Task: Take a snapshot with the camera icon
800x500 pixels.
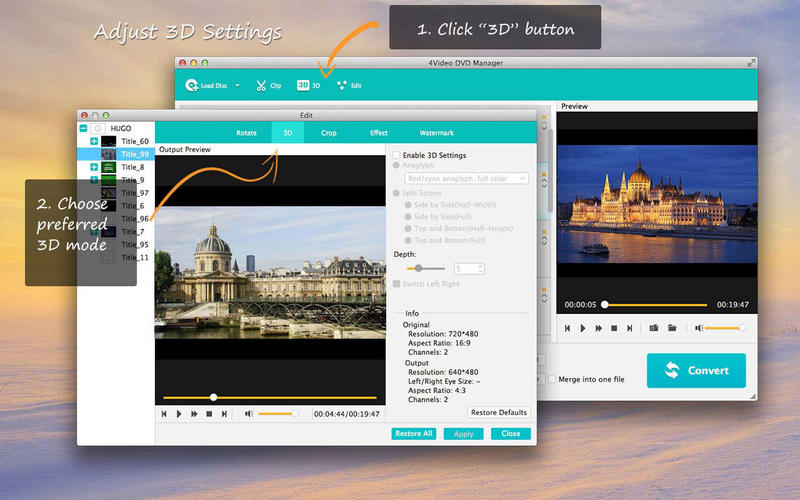Action: pos(653,327)
